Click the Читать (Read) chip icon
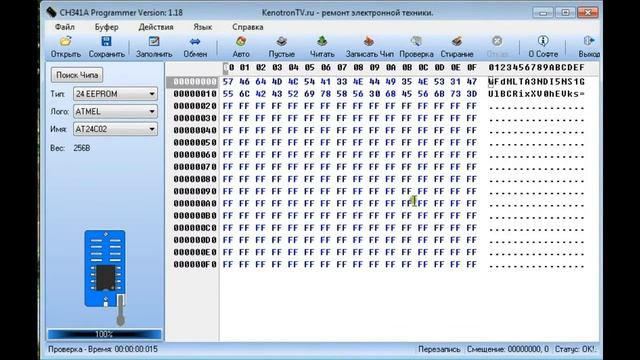 coord(322,41)
